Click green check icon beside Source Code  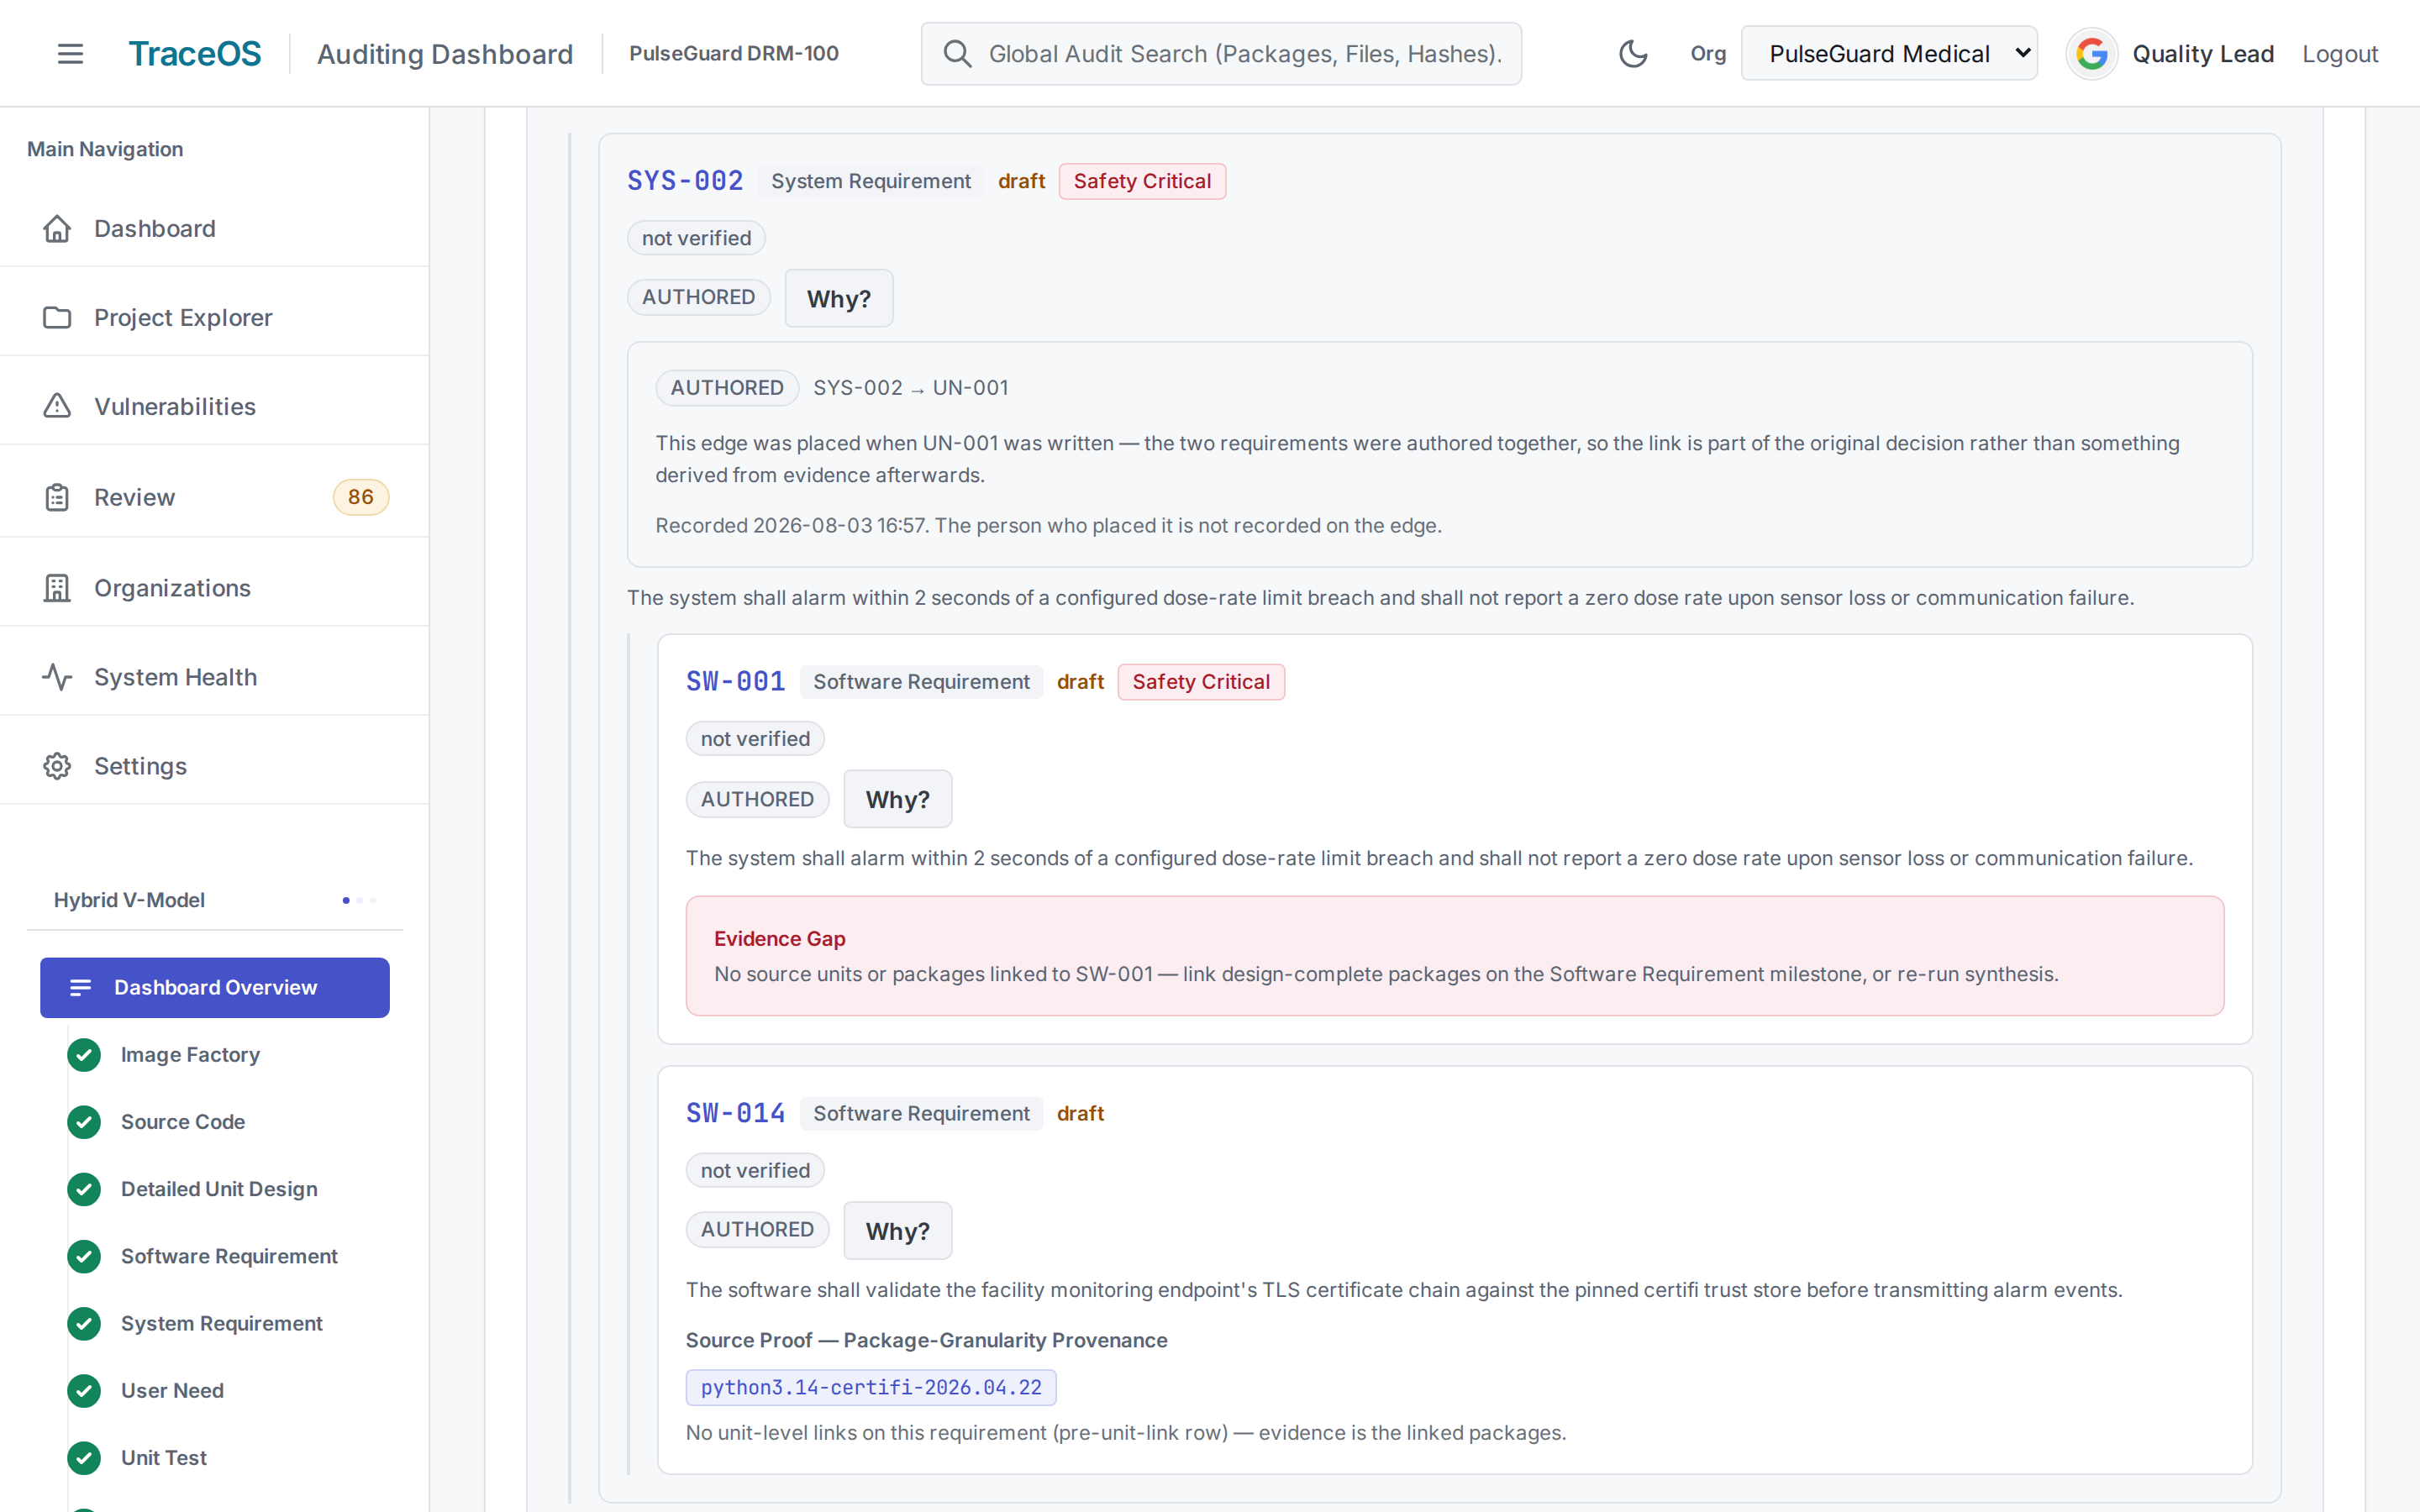pyautogui.click(x=84, y=1122)
